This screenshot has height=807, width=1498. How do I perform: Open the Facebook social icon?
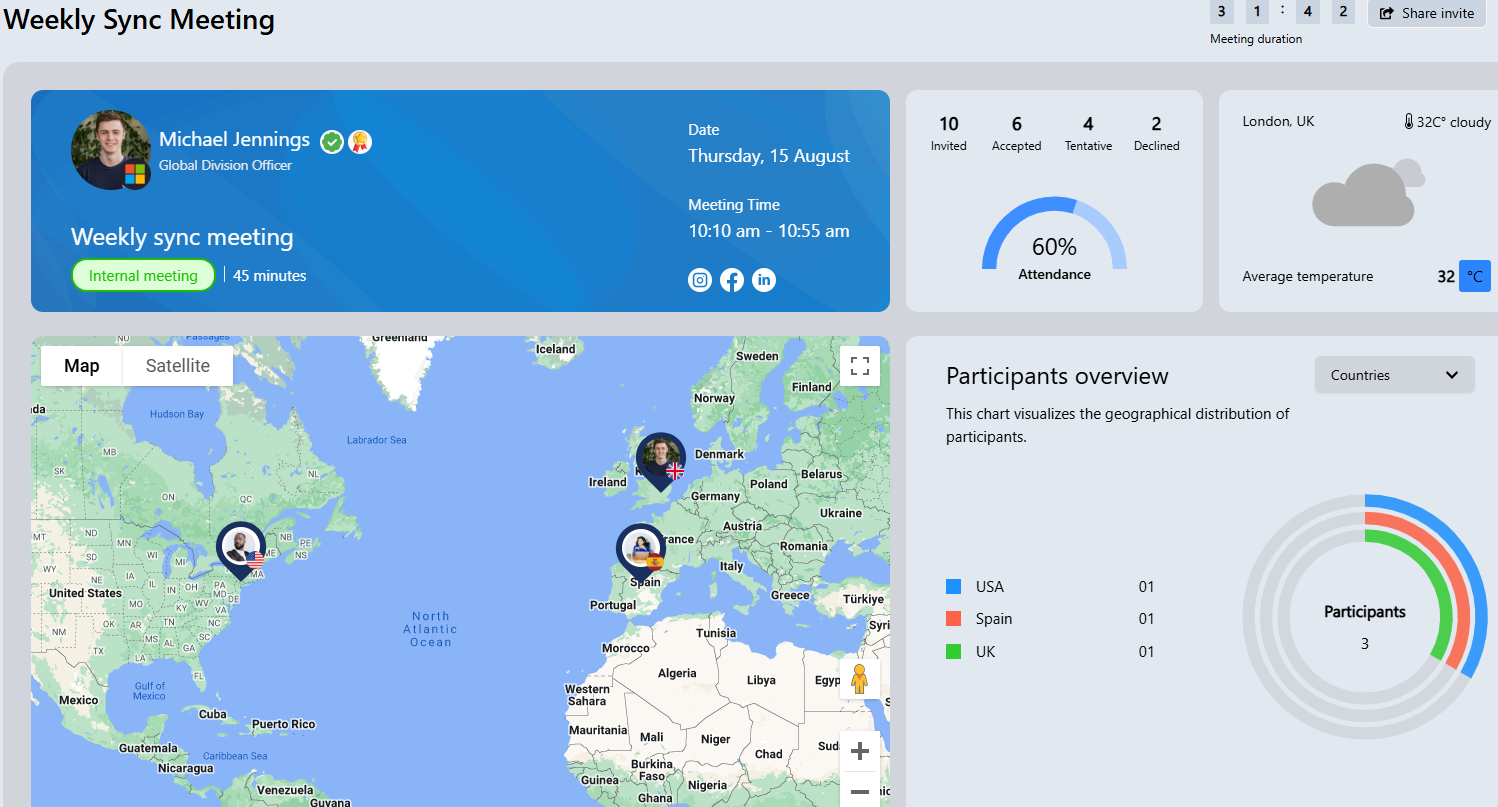732,280
